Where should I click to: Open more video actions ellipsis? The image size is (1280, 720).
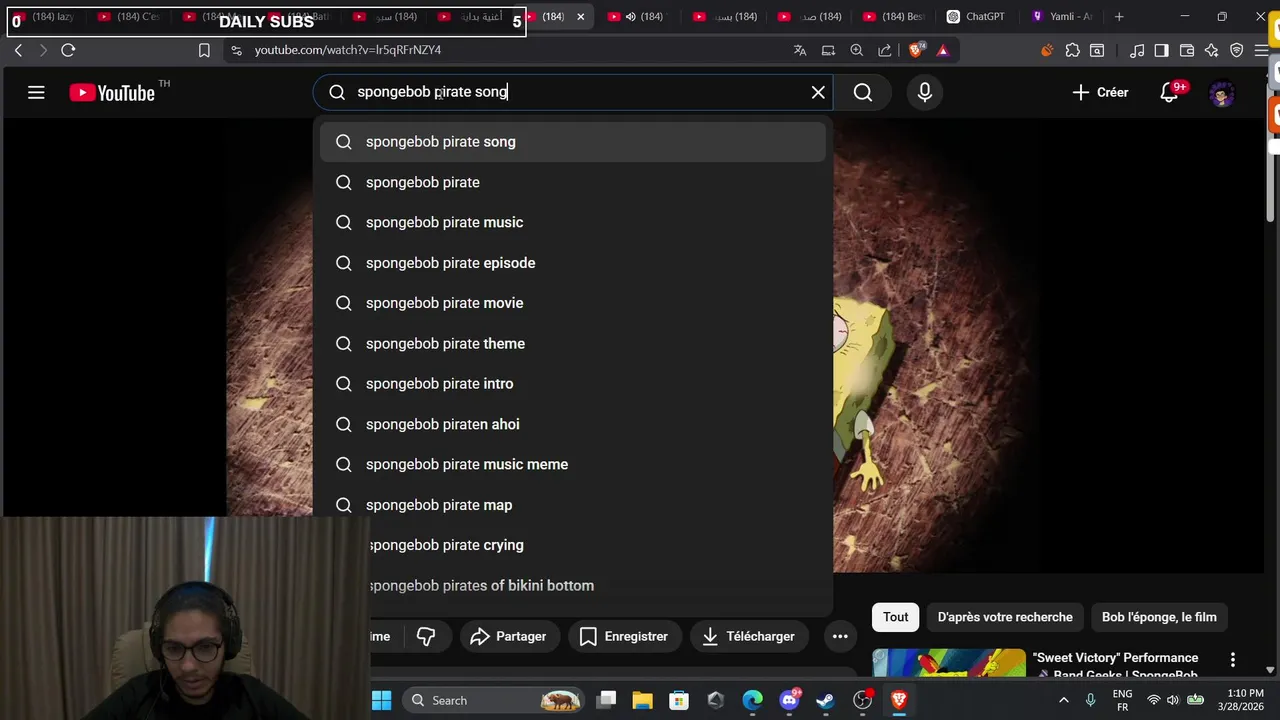point(840,636)
